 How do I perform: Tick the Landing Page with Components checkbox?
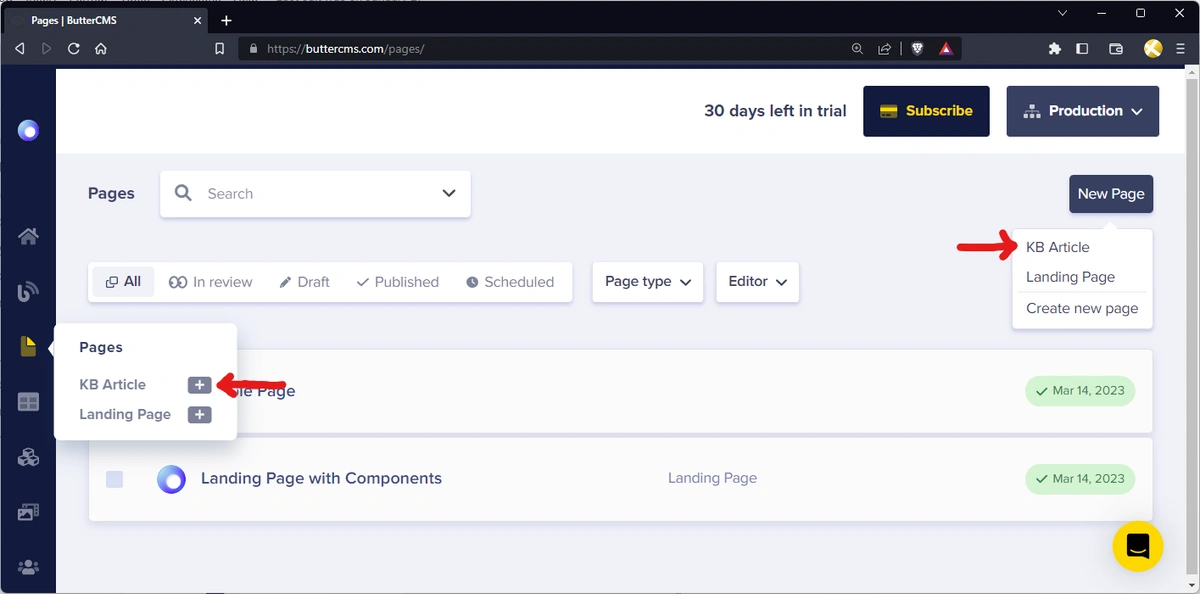point(115,479)
